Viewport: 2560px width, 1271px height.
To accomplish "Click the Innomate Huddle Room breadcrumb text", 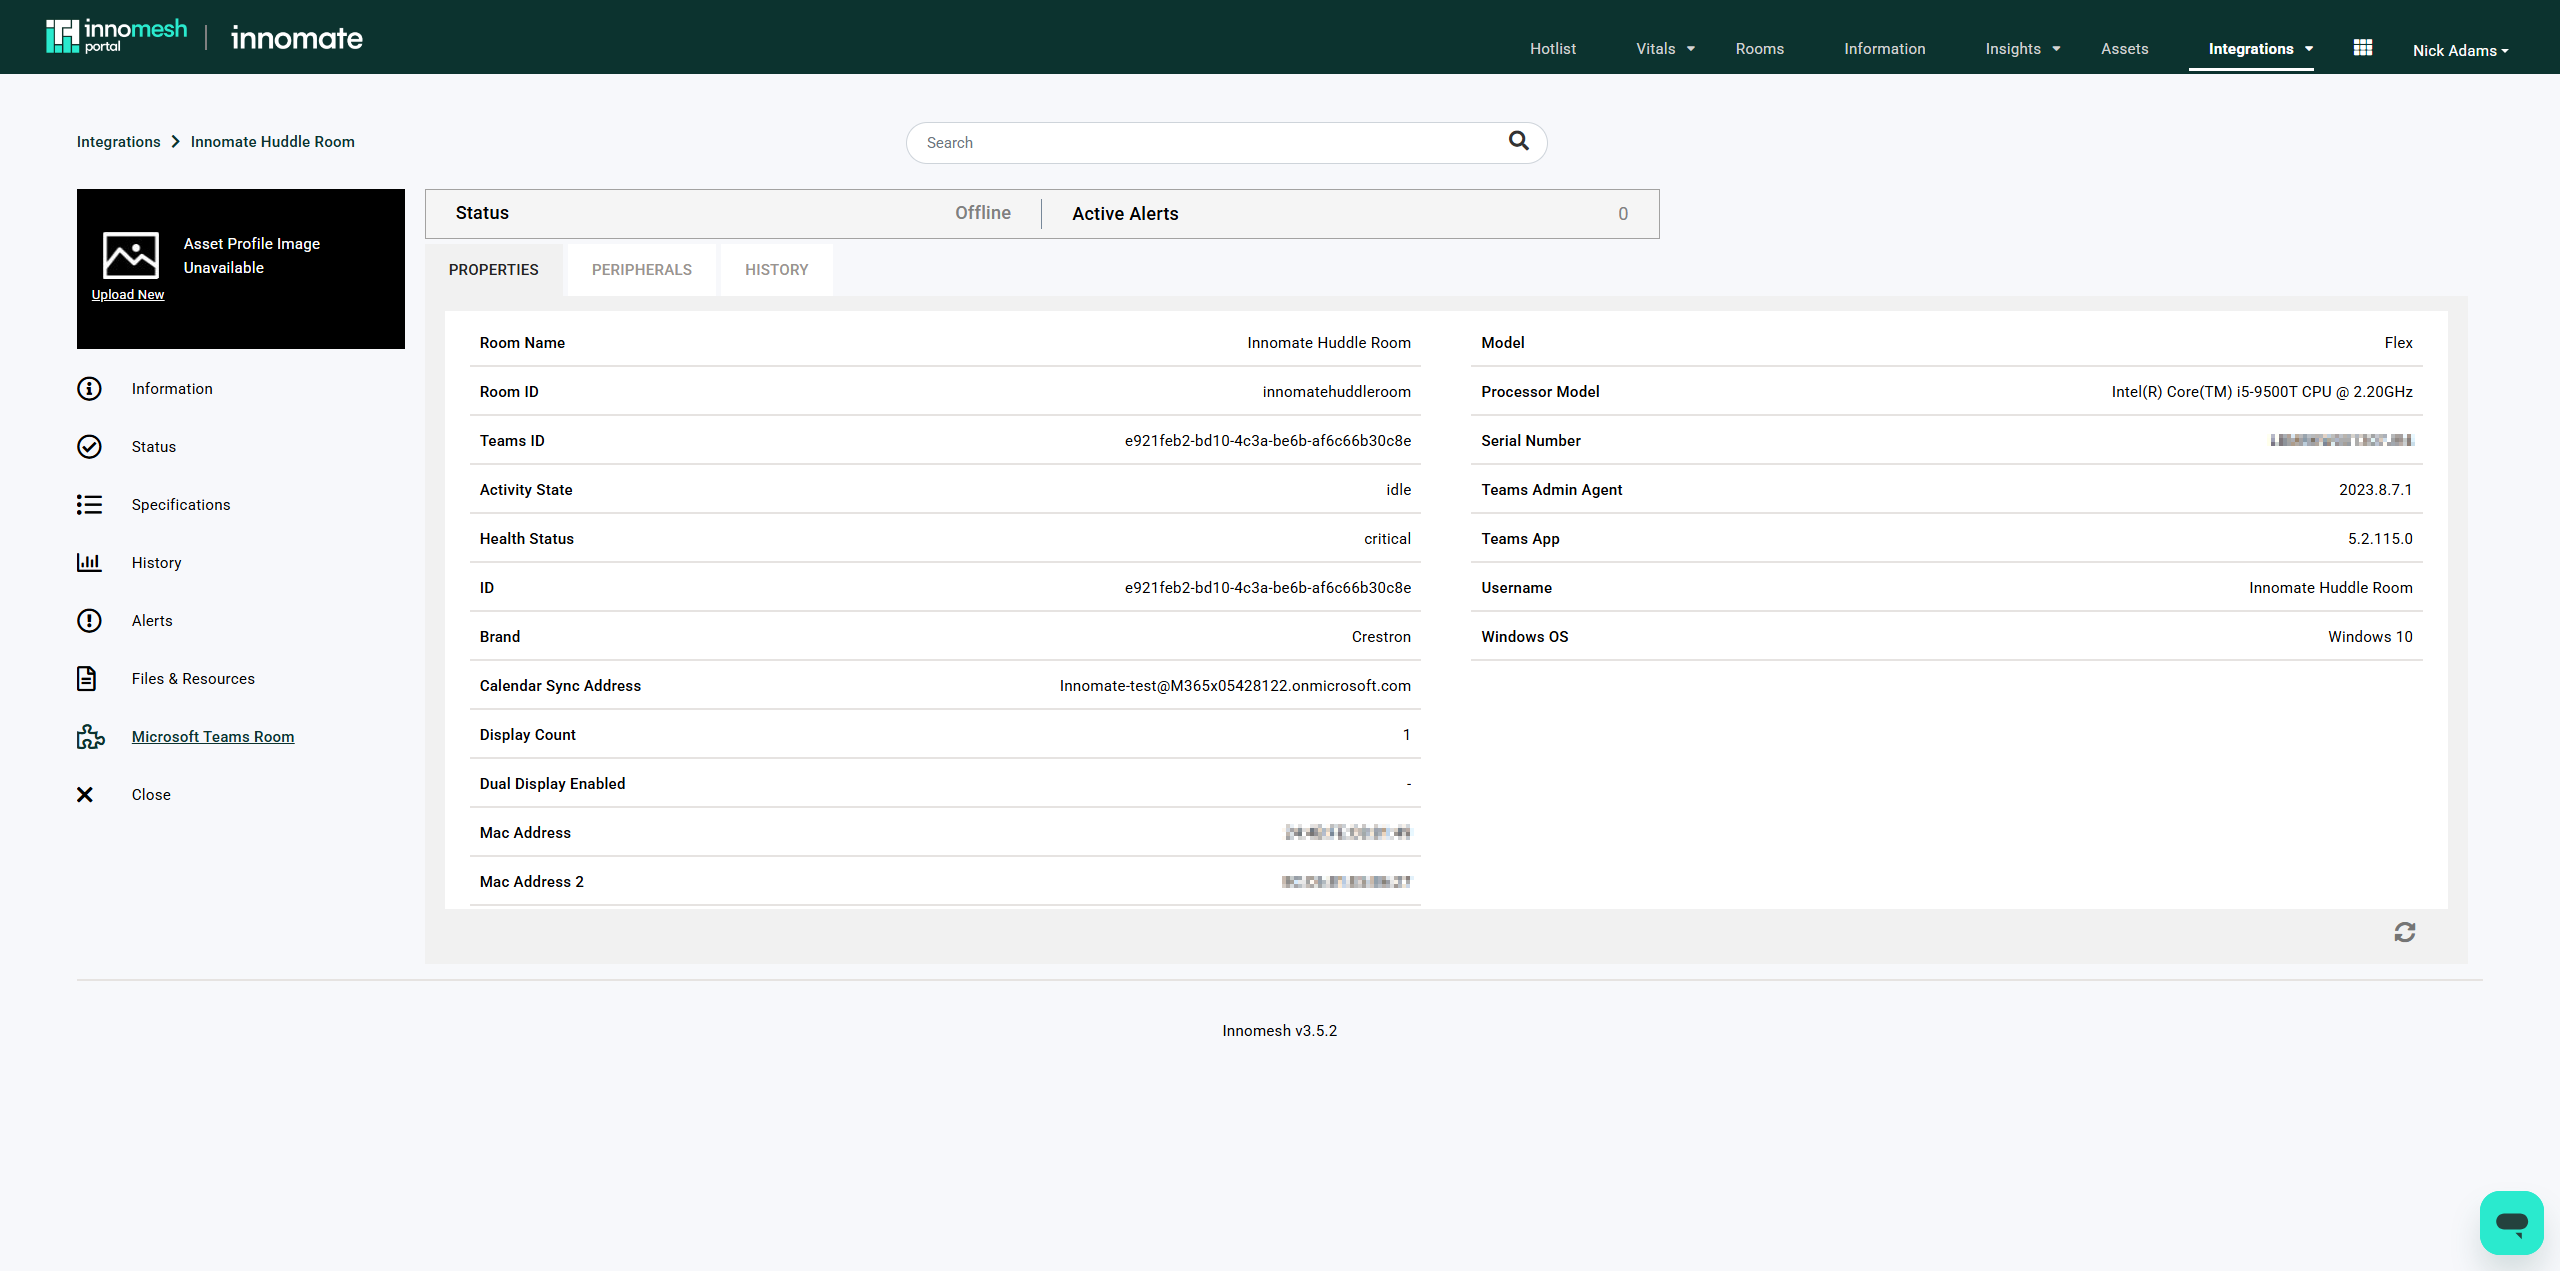I will (273, 142).
